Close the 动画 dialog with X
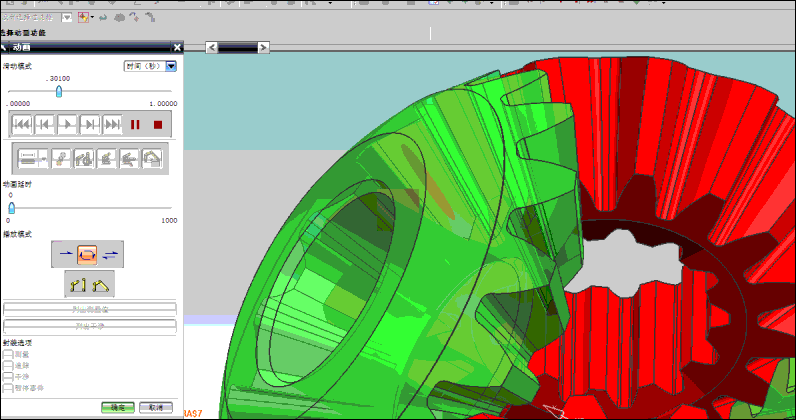The image size is (796, 420). click(177, 47)
